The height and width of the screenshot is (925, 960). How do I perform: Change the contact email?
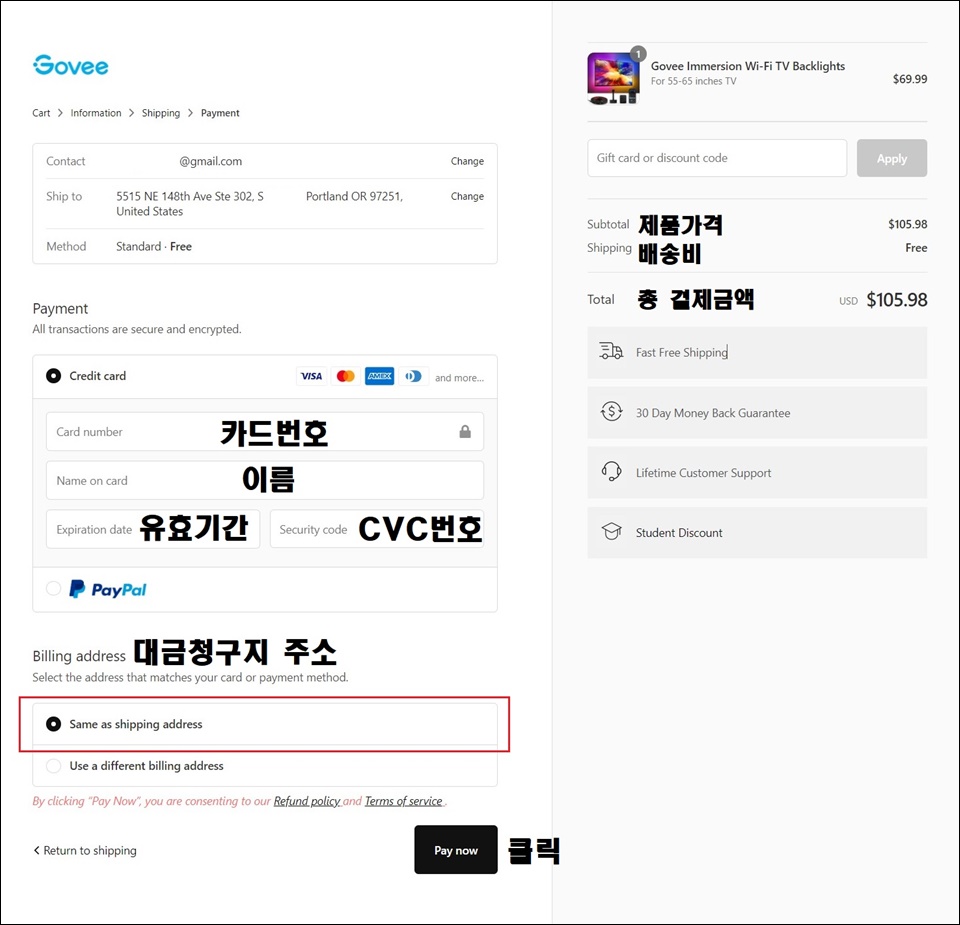coord(467,161)
